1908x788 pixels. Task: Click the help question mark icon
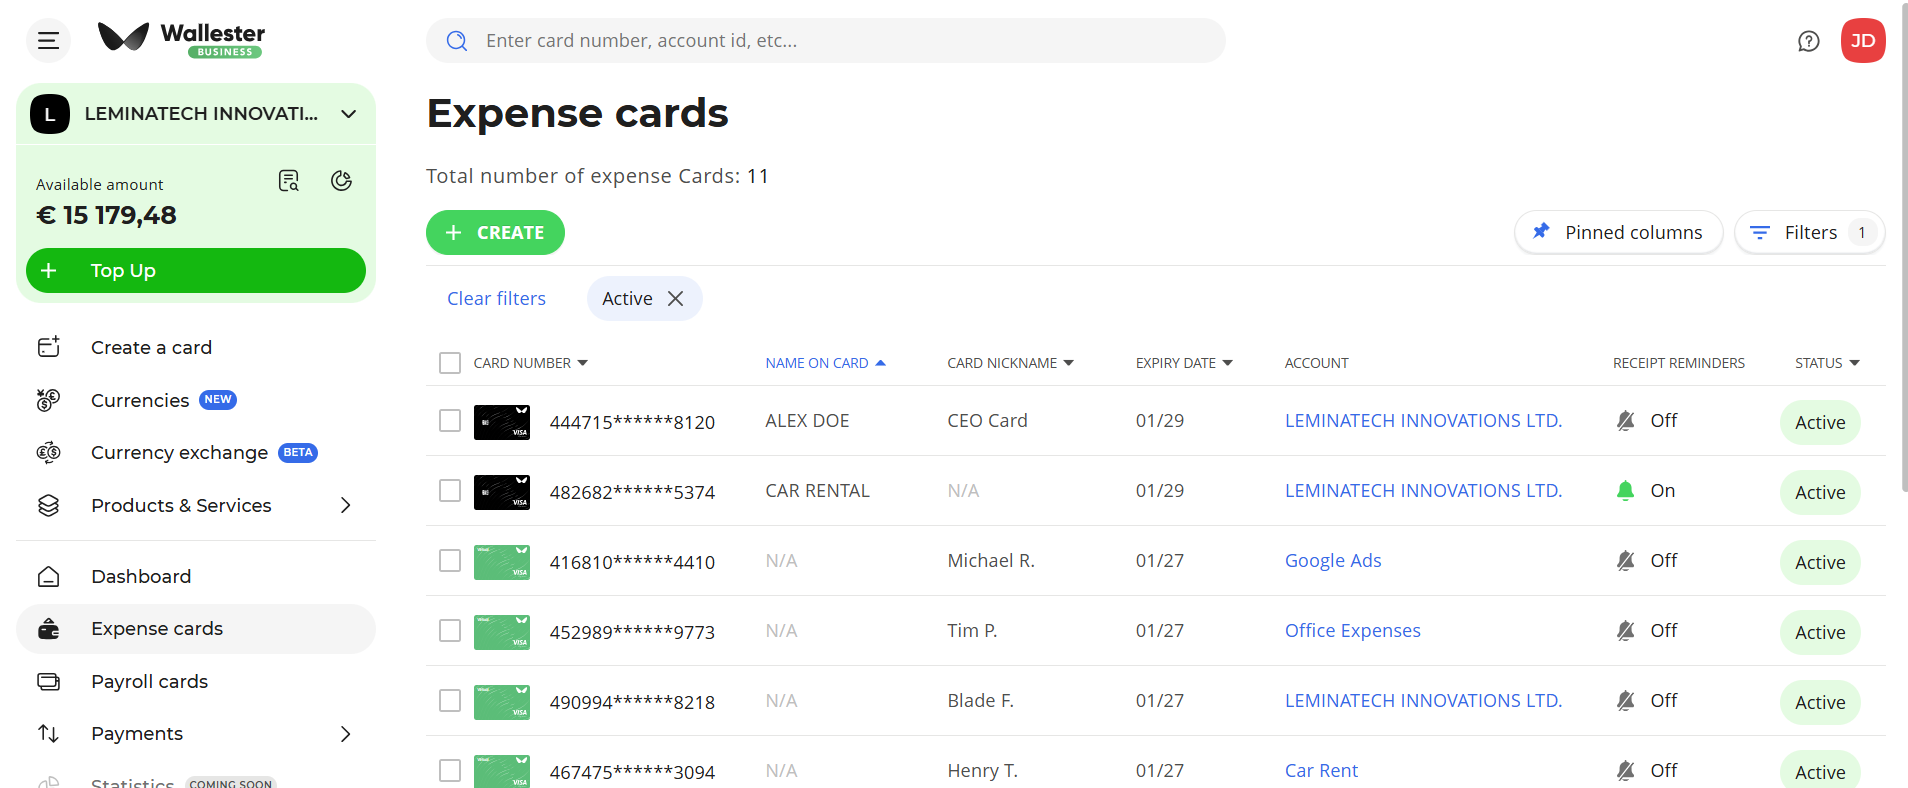(x=1808, y=41)
